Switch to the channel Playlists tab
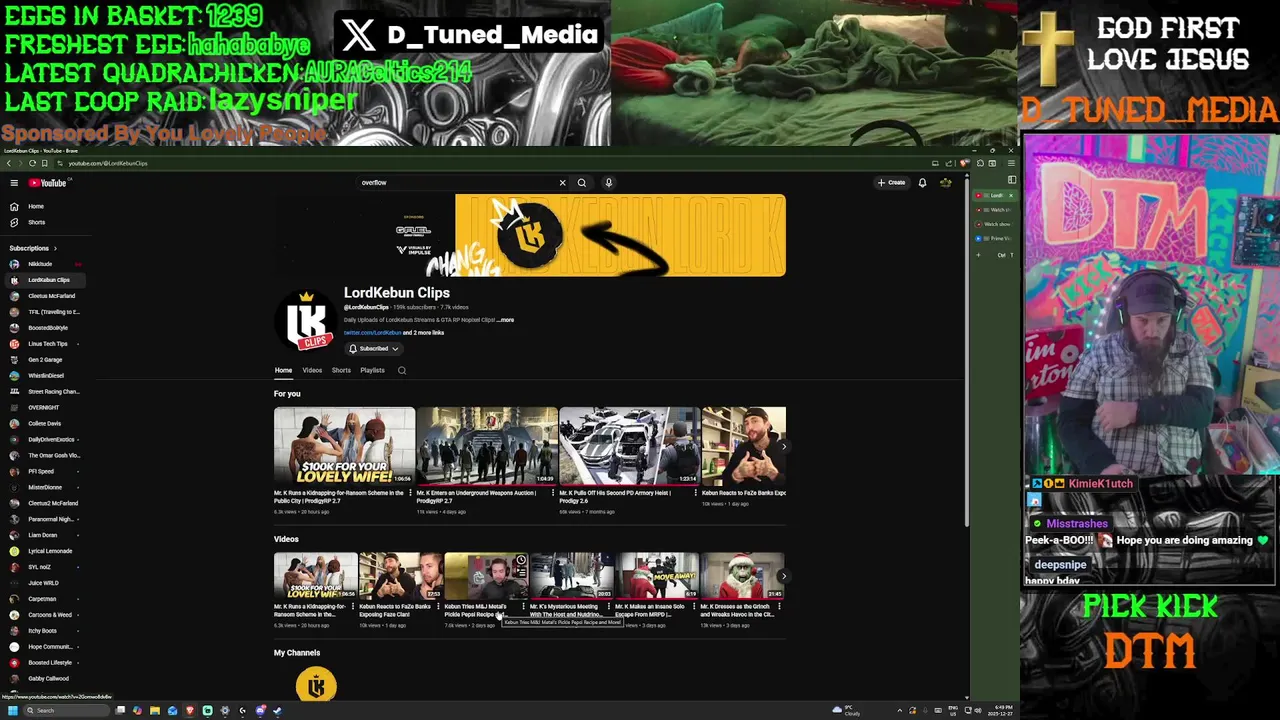This screenshot has width=1280, height=720. tap(372, 370)
